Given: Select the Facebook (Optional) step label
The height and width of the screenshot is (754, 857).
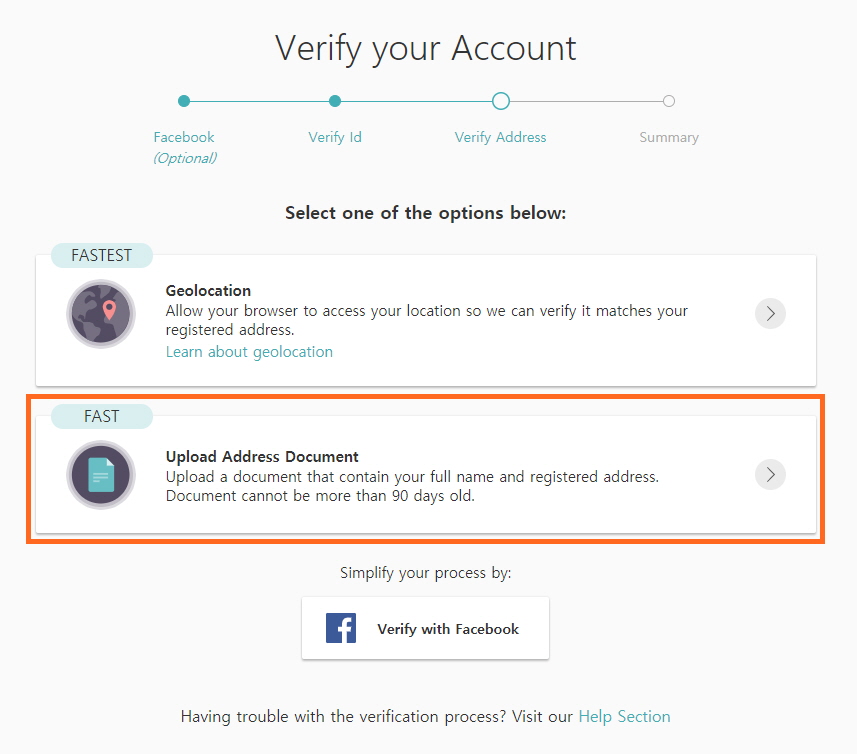Looking at the screenshot, I should pos(184,147).
